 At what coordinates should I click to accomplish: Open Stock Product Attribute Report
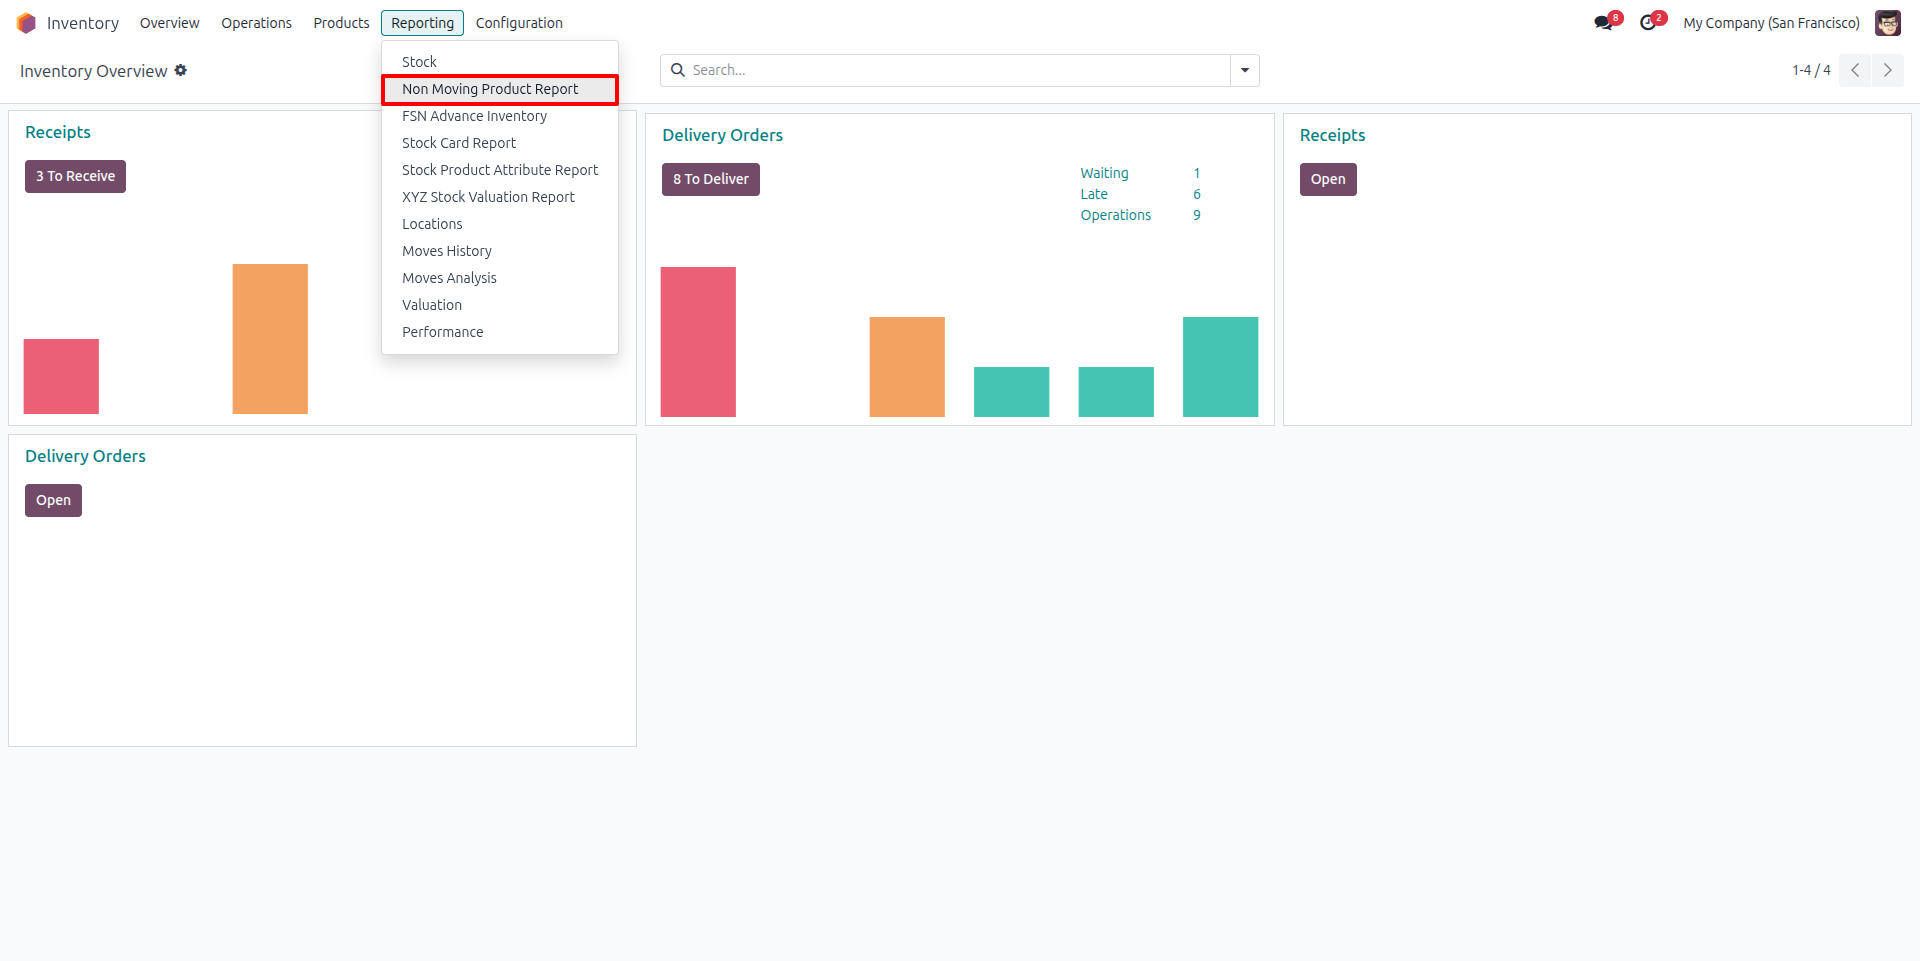500,170
